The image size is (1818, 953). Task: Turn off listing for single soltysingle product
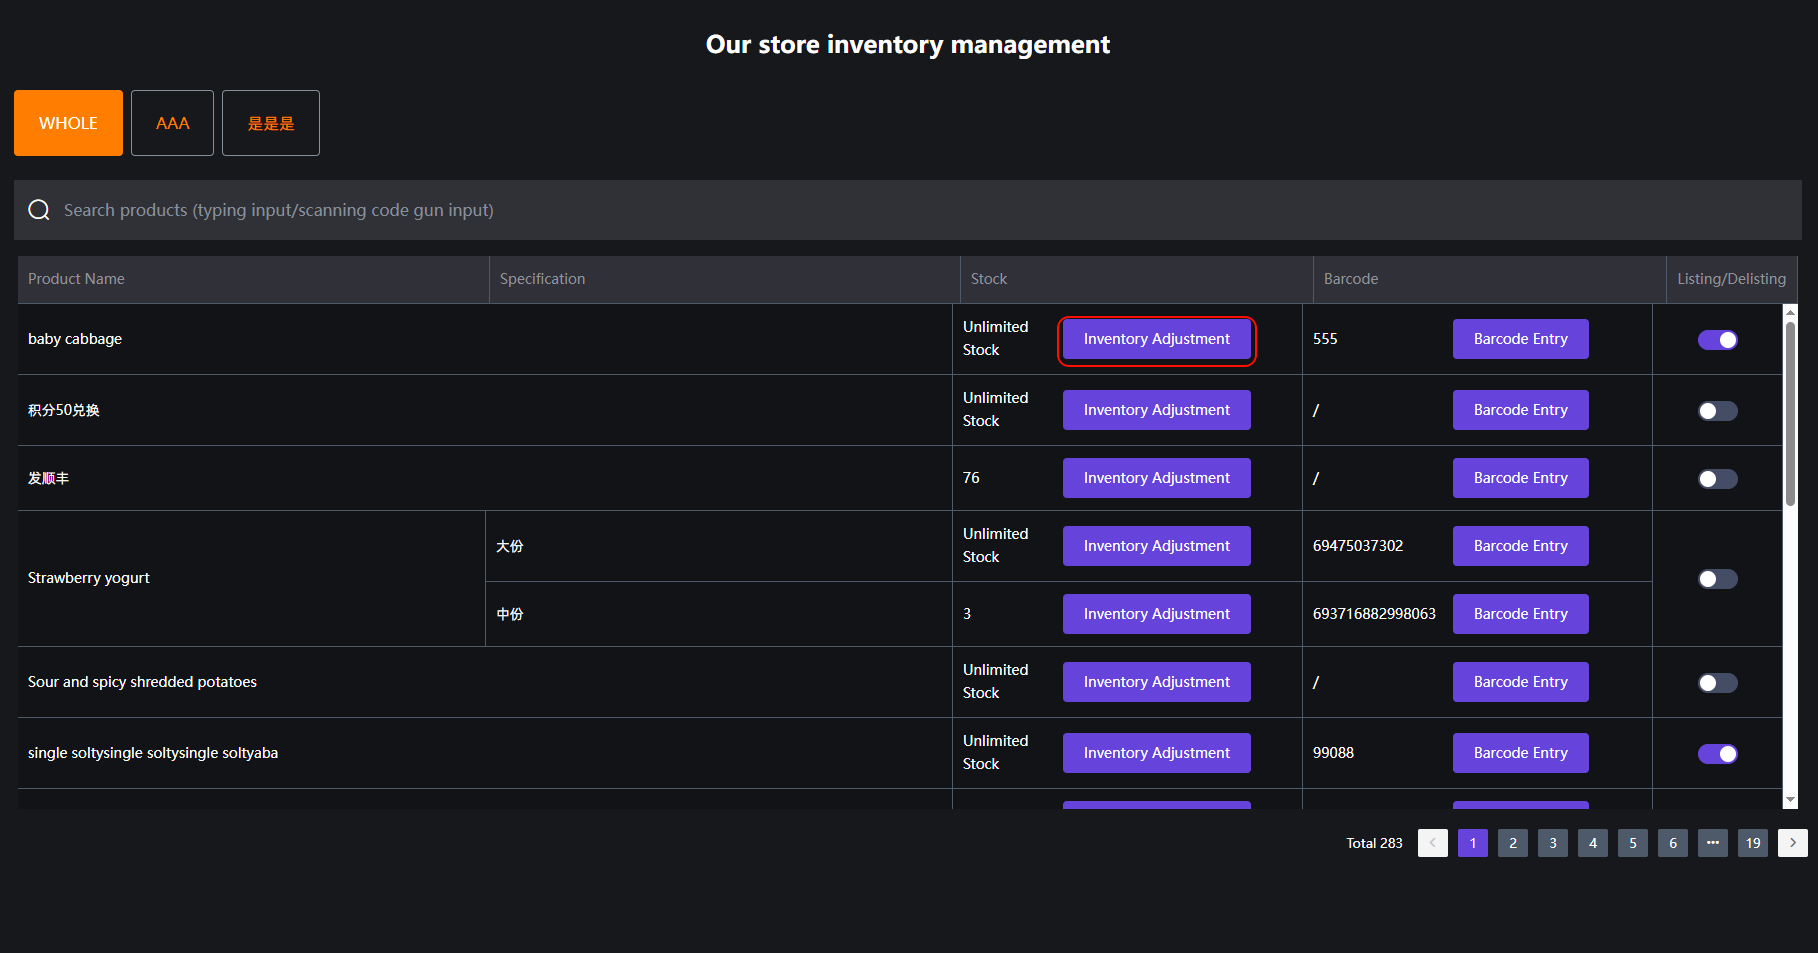[1717, 754]
